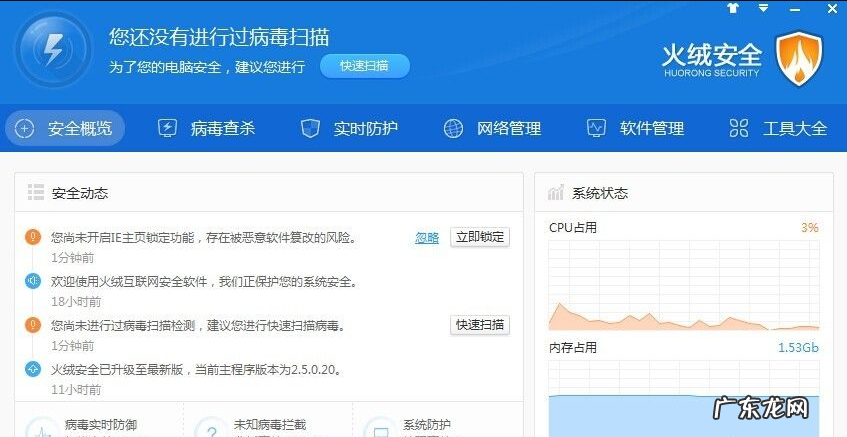Viewport: 847px width, 437px height.
Task: Open the 网络管理 tab
Action: coord(492,129)
